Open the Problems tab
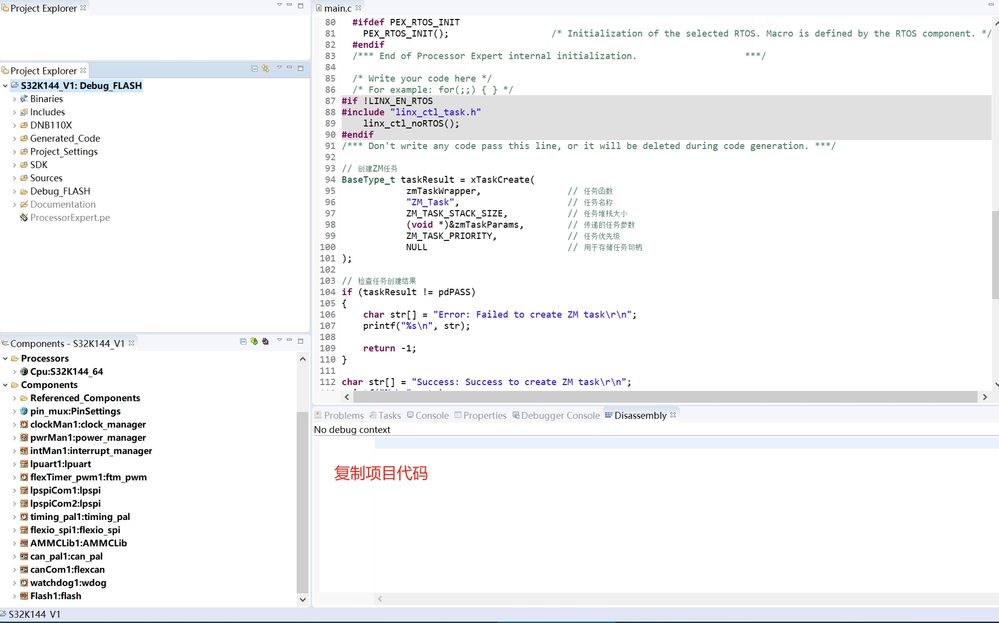 [340, 415]
